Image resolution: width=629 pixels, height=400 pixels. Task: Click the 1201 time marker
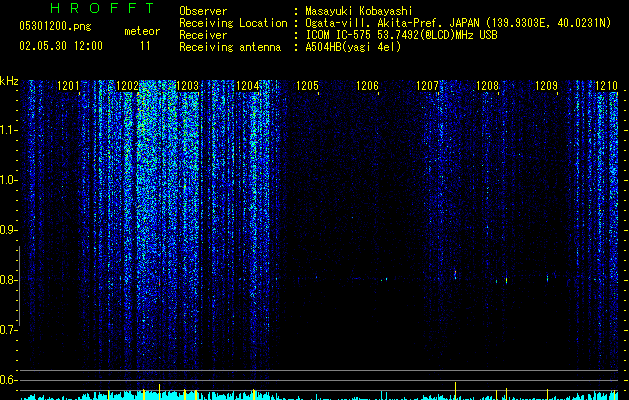point(68,85)
